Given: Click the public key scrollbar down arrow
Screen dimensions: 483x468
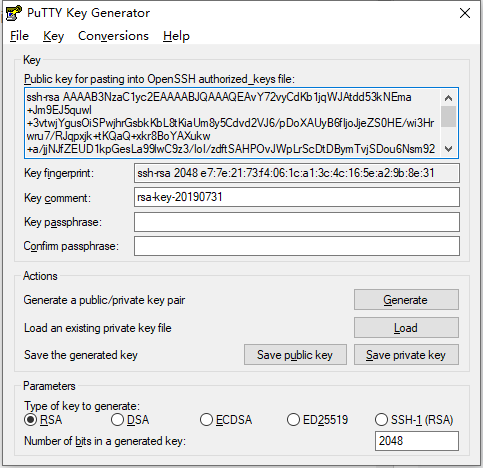Looking at the screenshot, I should (x=449, y=149).
